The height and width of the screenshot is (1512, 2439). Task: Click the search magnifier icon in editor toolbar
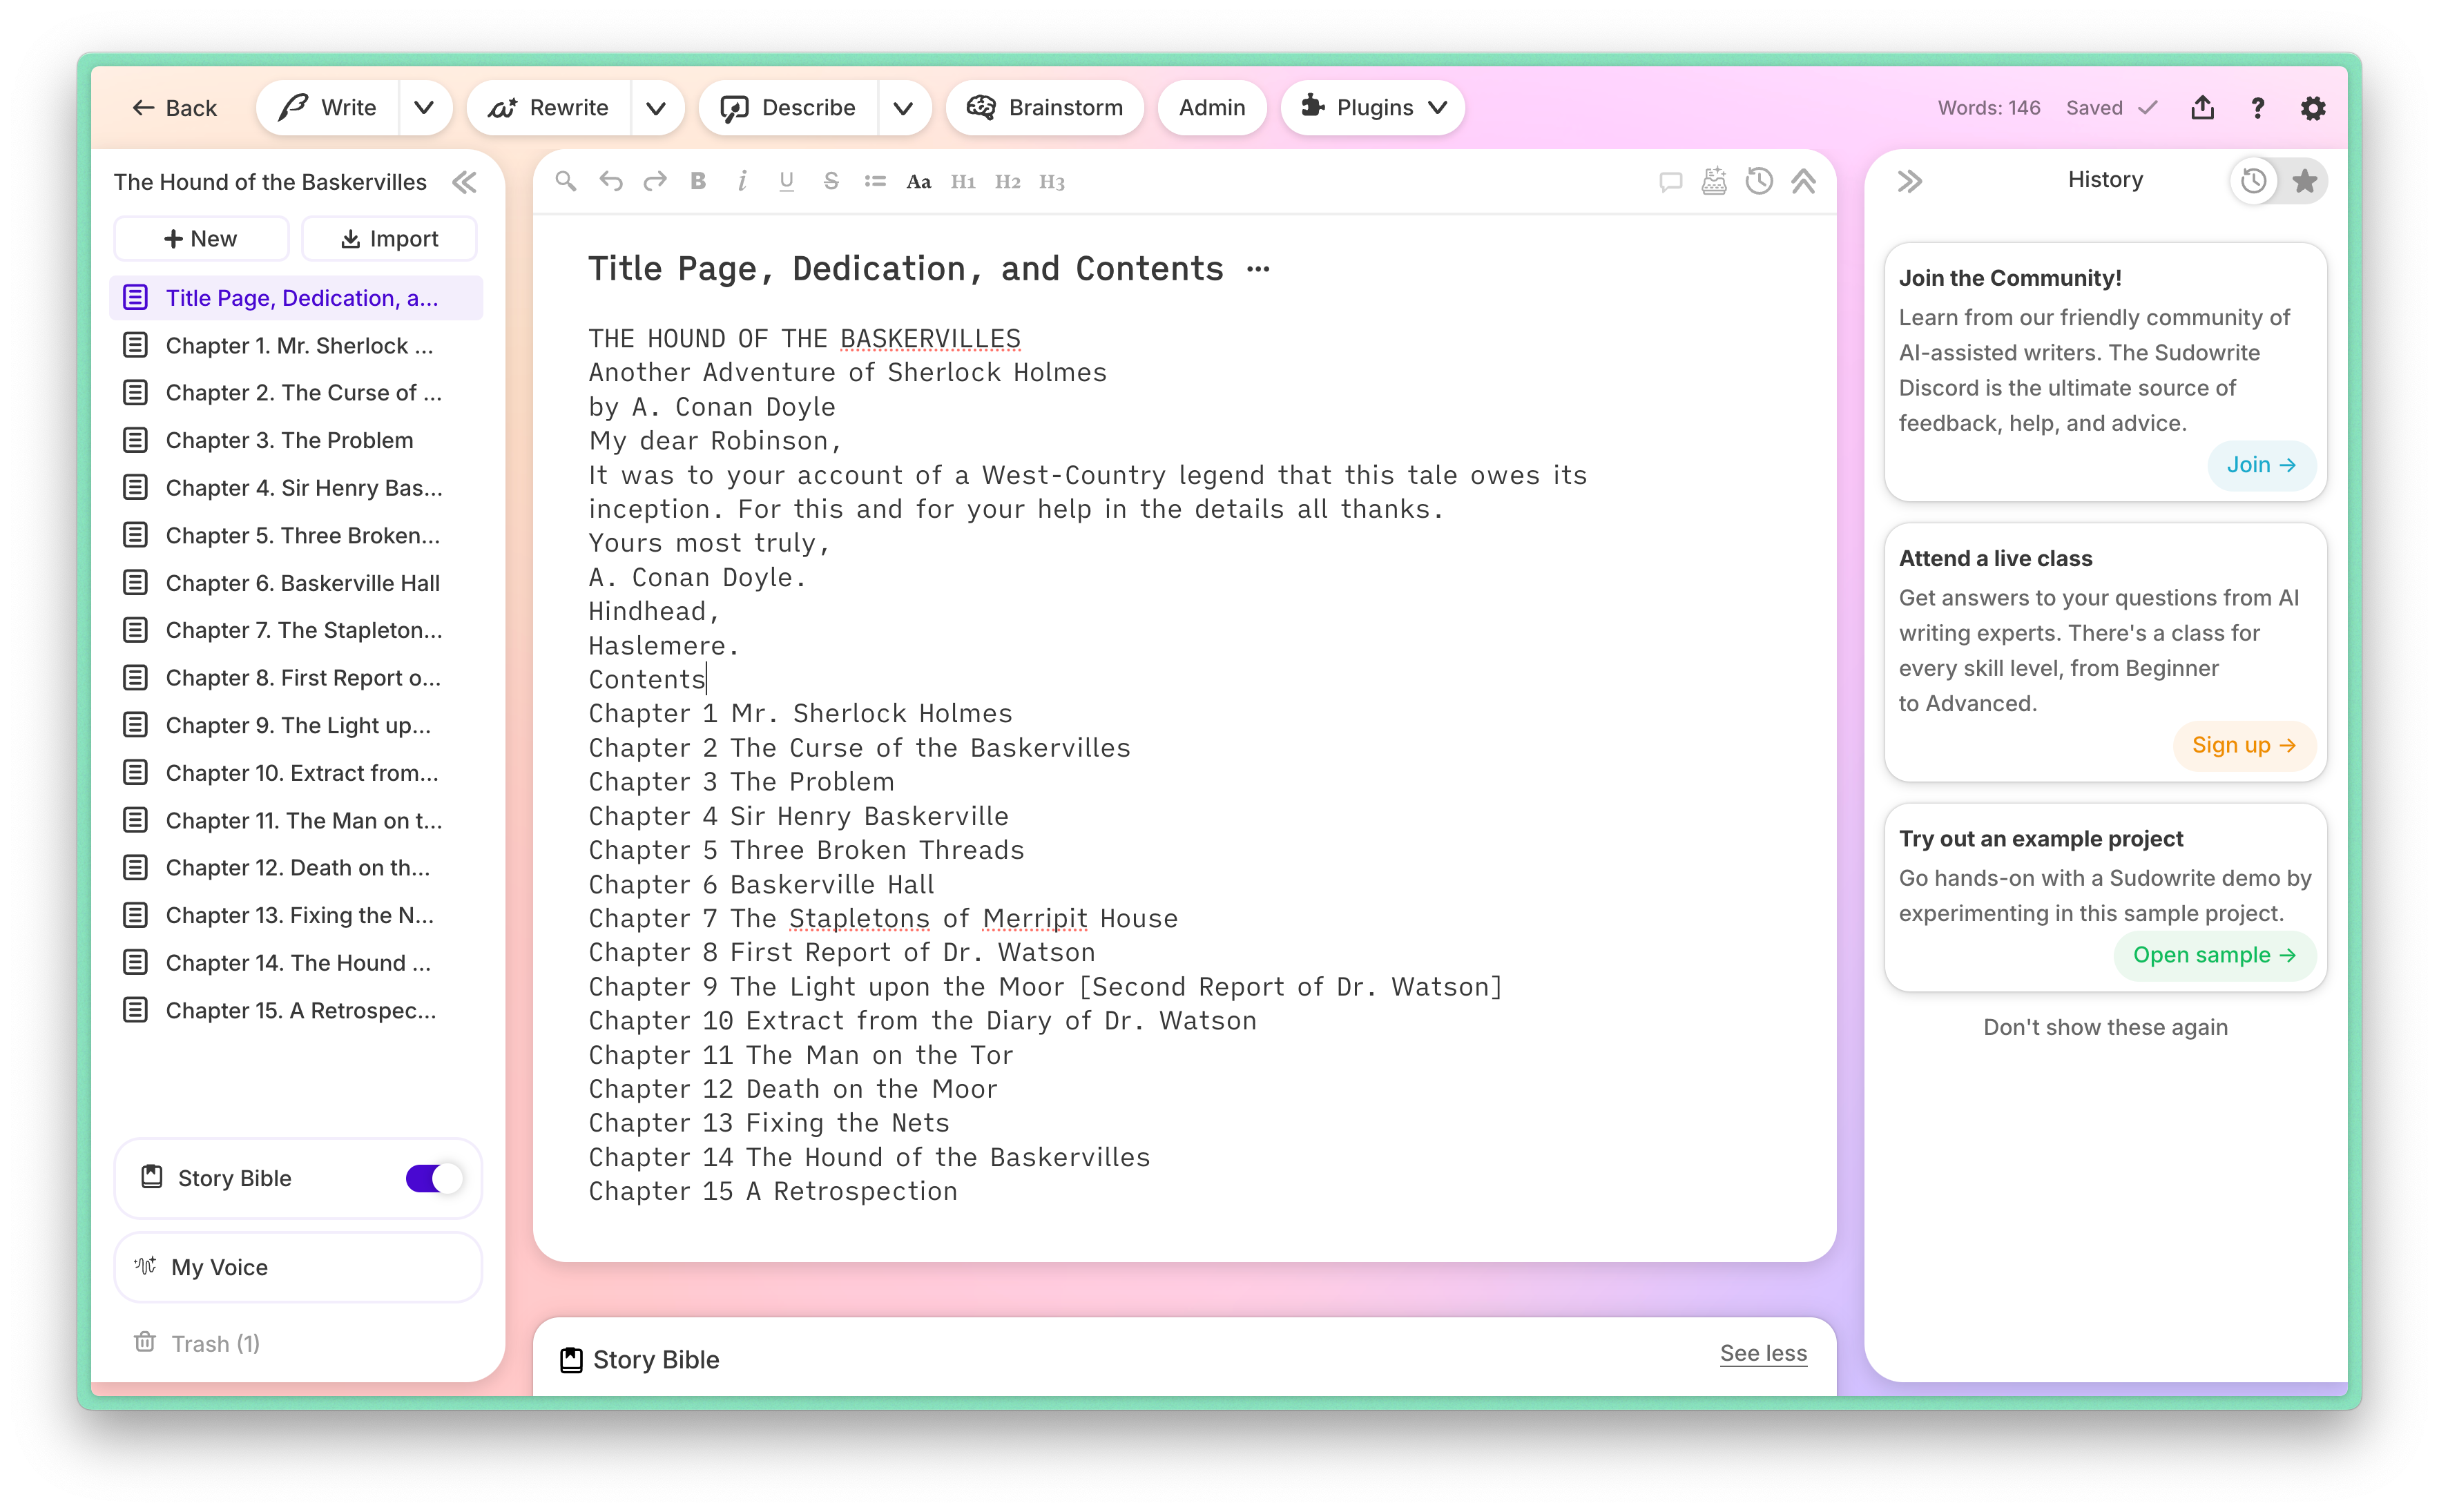point(566,181)
